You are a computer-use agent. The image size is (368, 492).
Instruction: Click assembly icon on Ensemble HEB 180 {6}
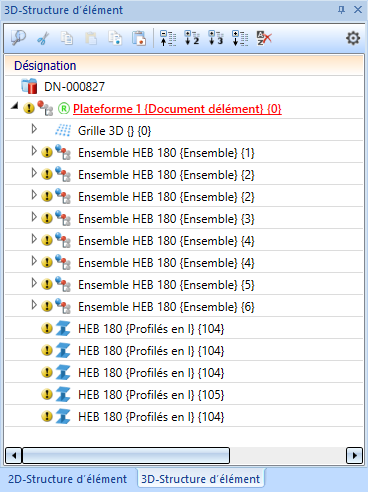coord(63,306)
